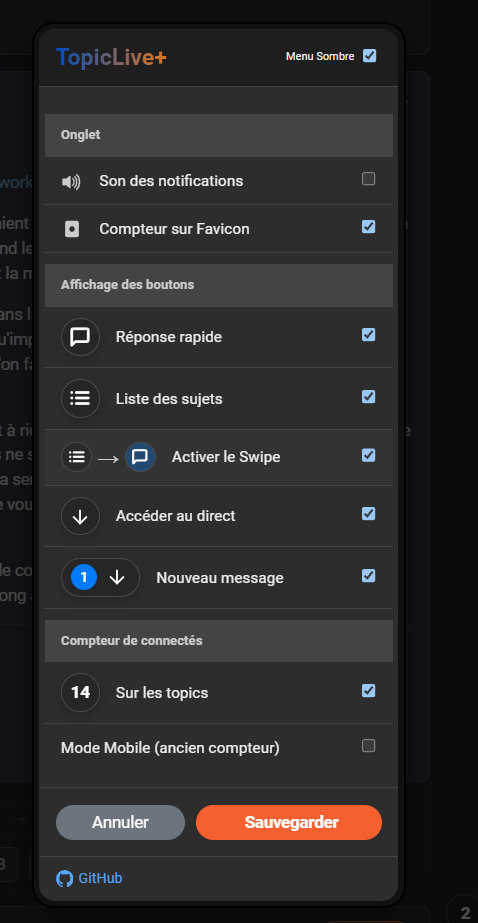
Task: Disable the Activer le Swipe checkbox
Action: click(369, 455)
